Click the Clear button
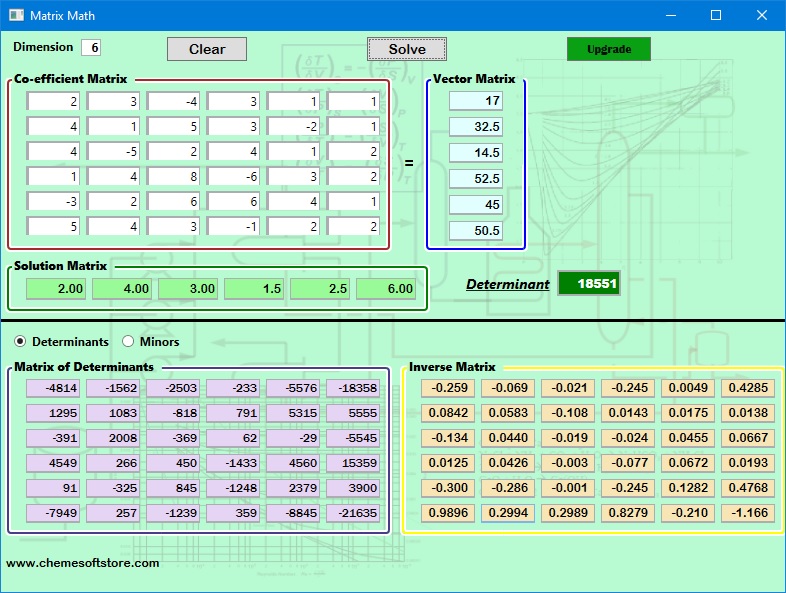 click(x=207, y=49)
